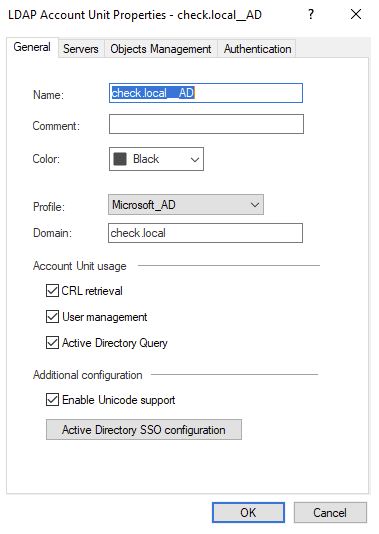Toggle the CRL retrieval checkbox
The height and width of the screenshot is (534, 379).
click(x=52, y=291)
